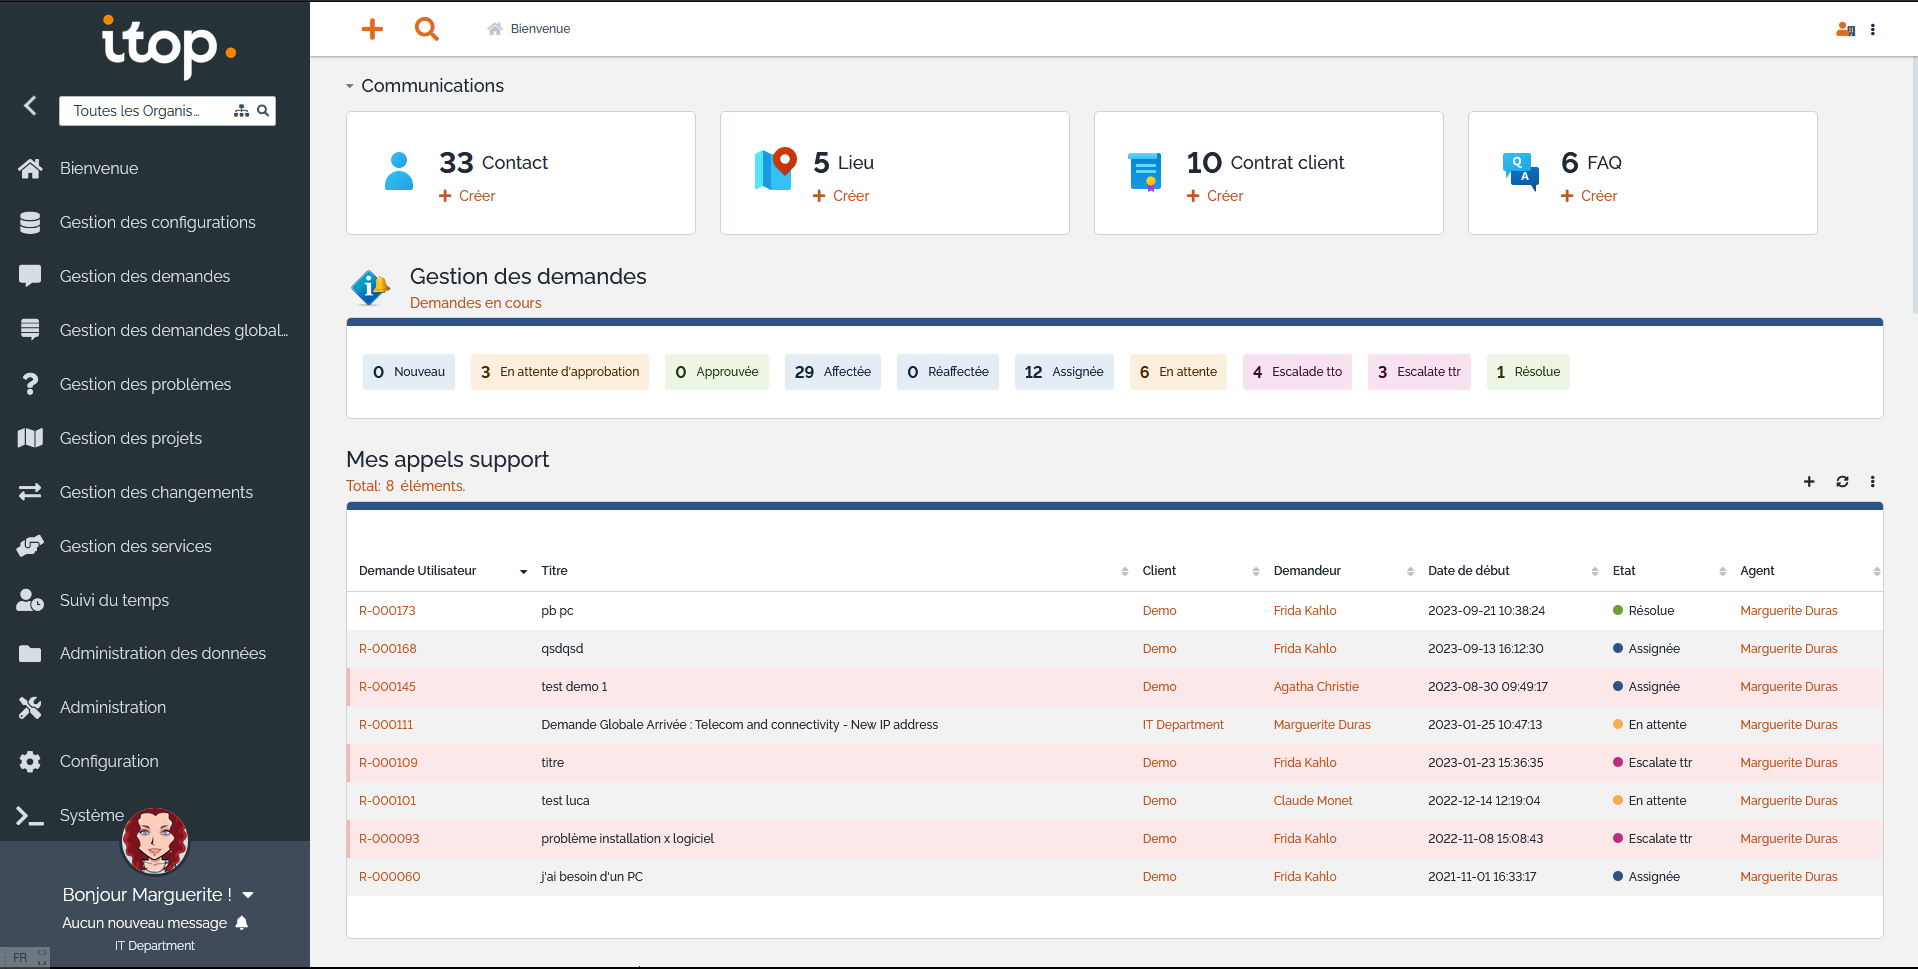Click the FR language indicator
This screenshot has height=969, width=1918.
coord(20,958)
